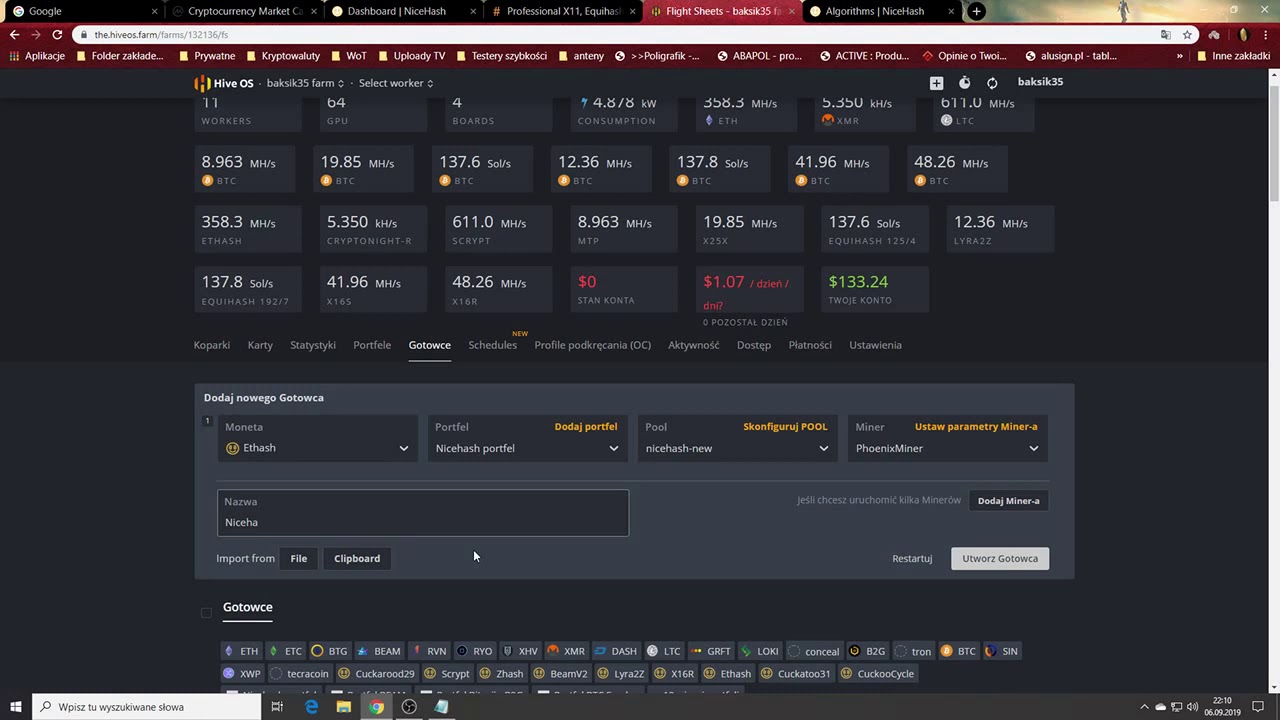The height and width of the screenshot is (720, 1280).
Task: Filter flight sheets by RVN coin tag
Action: pos(428,651)
